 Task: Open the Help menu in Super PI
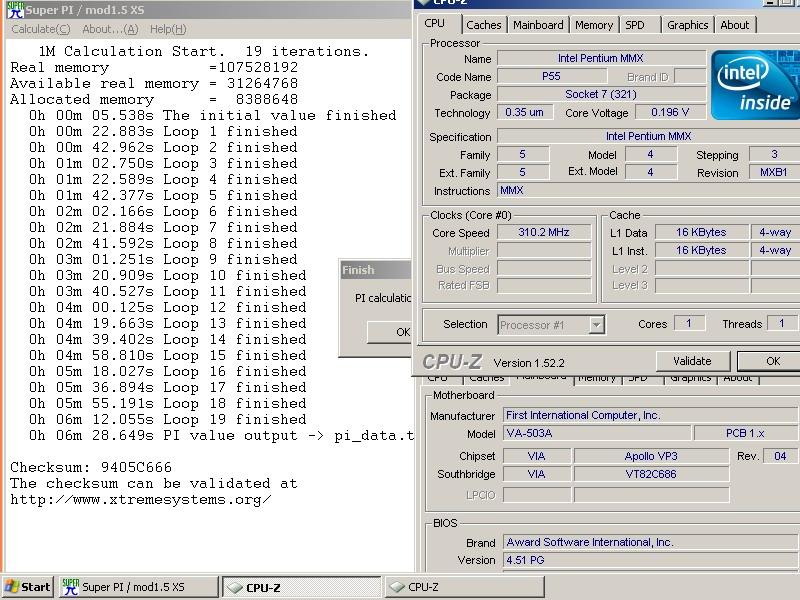(168, 29)
